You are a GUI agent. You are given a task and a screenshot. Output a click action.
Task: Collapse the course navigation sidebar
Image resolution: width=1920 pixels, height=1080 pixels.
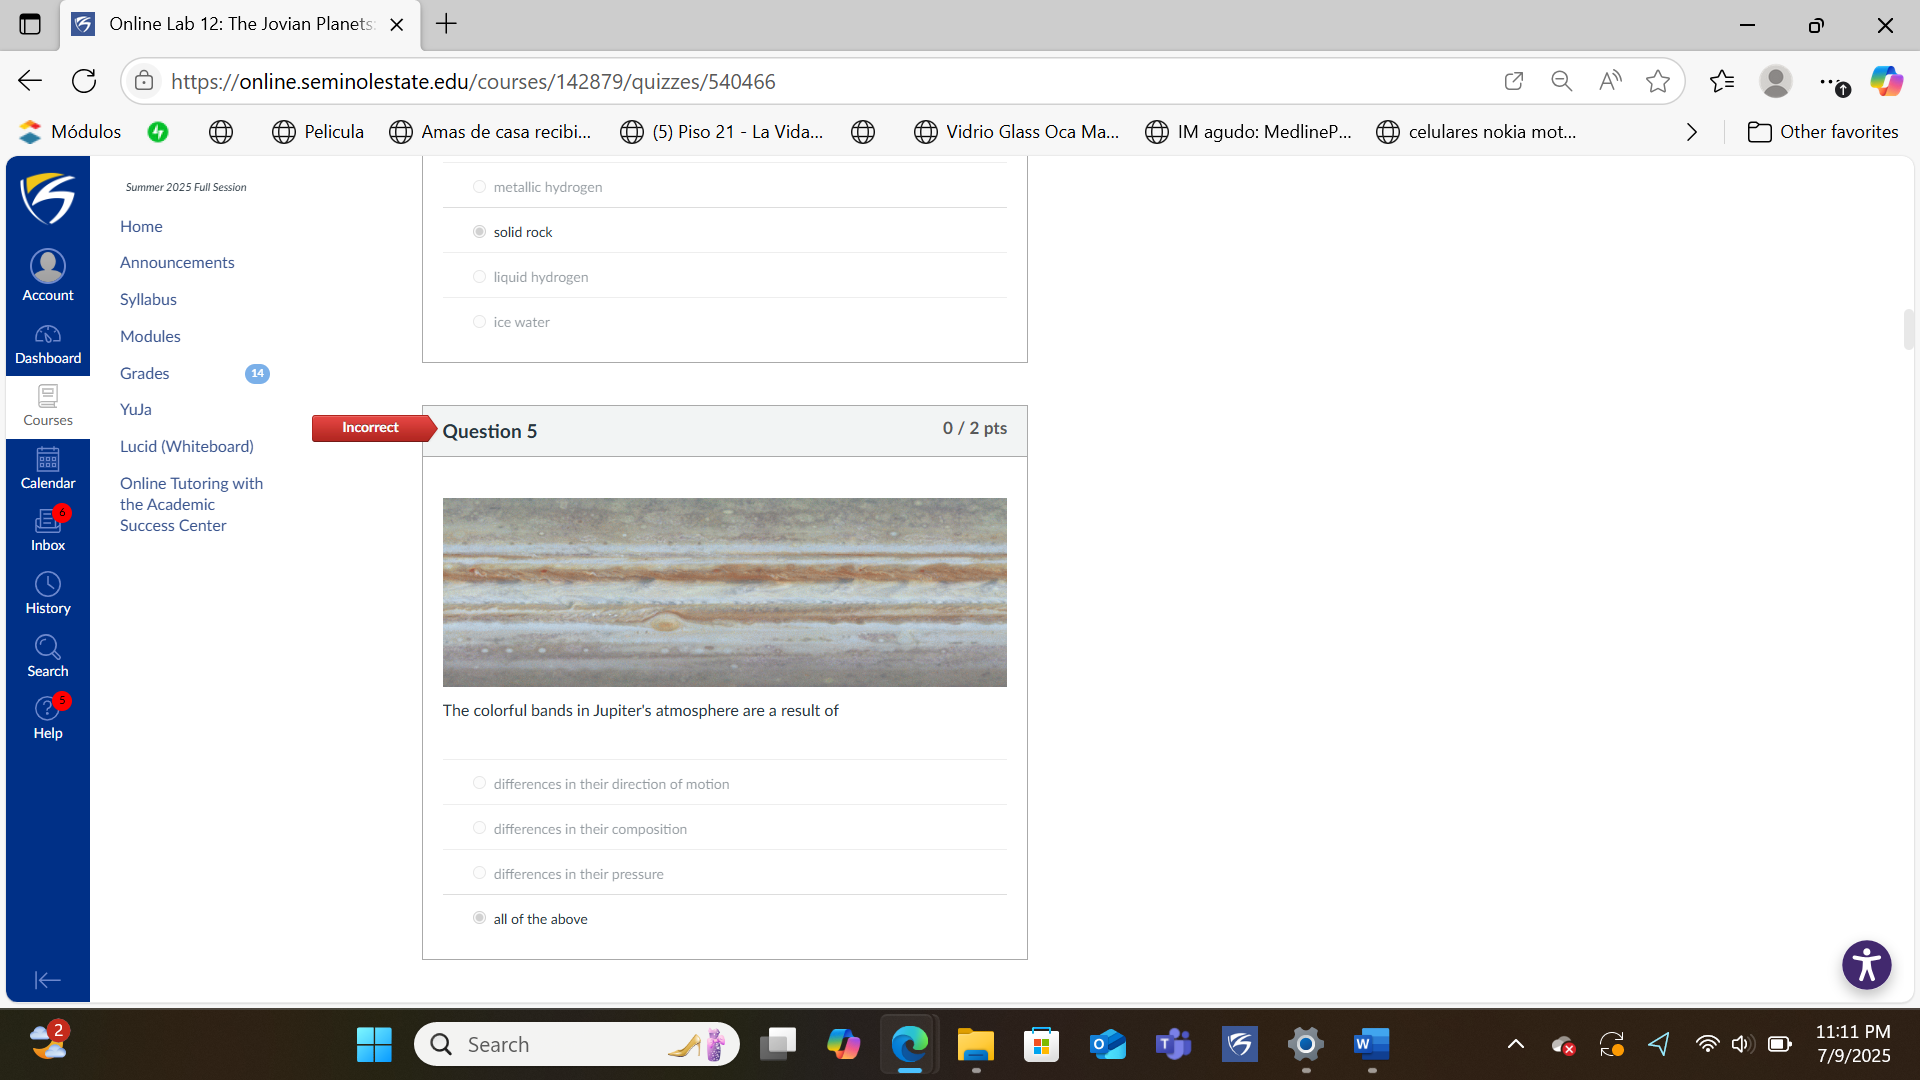(46, 980)
